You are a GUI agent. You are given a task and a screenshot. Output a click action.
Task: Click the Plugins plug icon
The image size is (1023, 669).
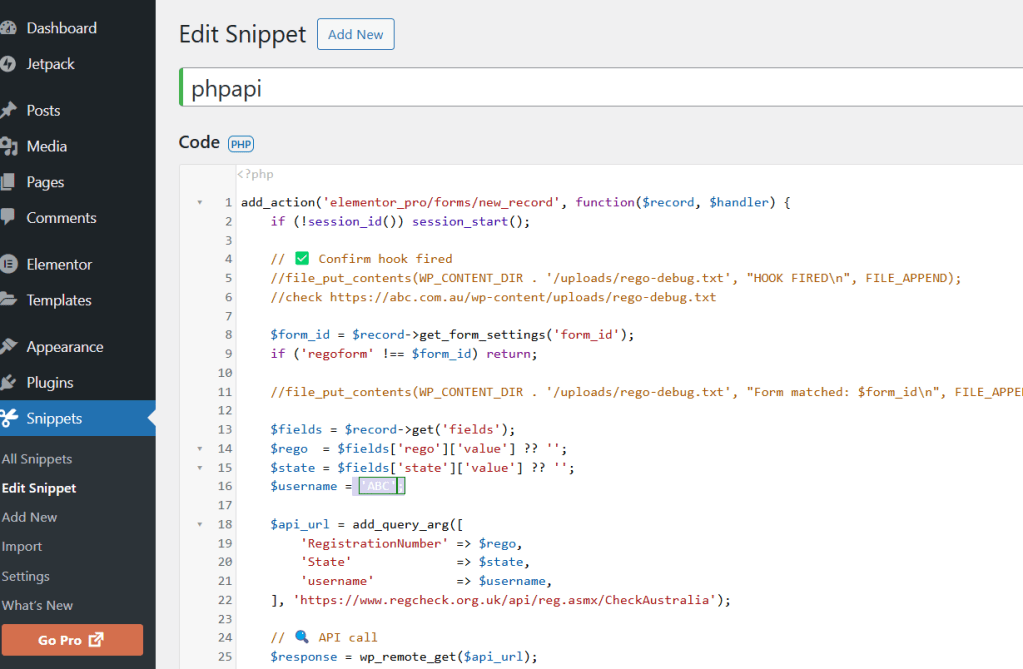tap(8, 382)
